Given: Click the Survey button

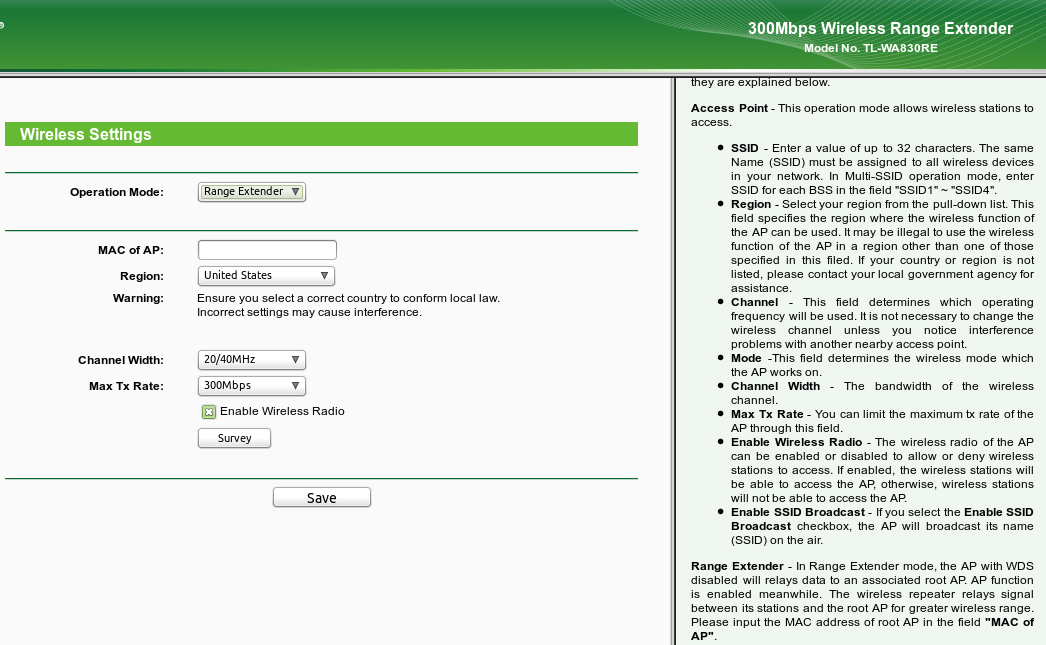Looking at the screenshot, I should point(234,438).
